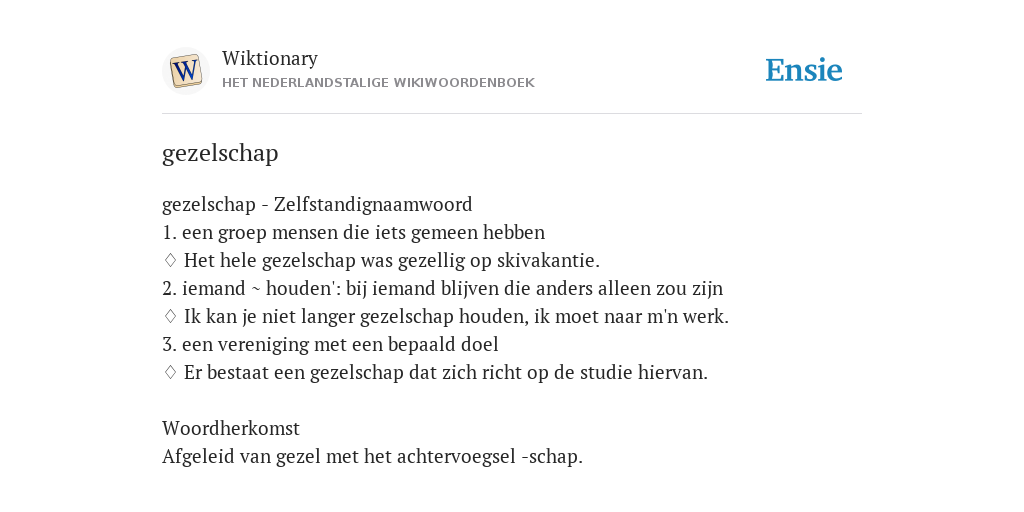Click the diamond bullet before 'Het hele gezelschap'
The width and height of the screenshot is (1024, 512).
point(170,261)
